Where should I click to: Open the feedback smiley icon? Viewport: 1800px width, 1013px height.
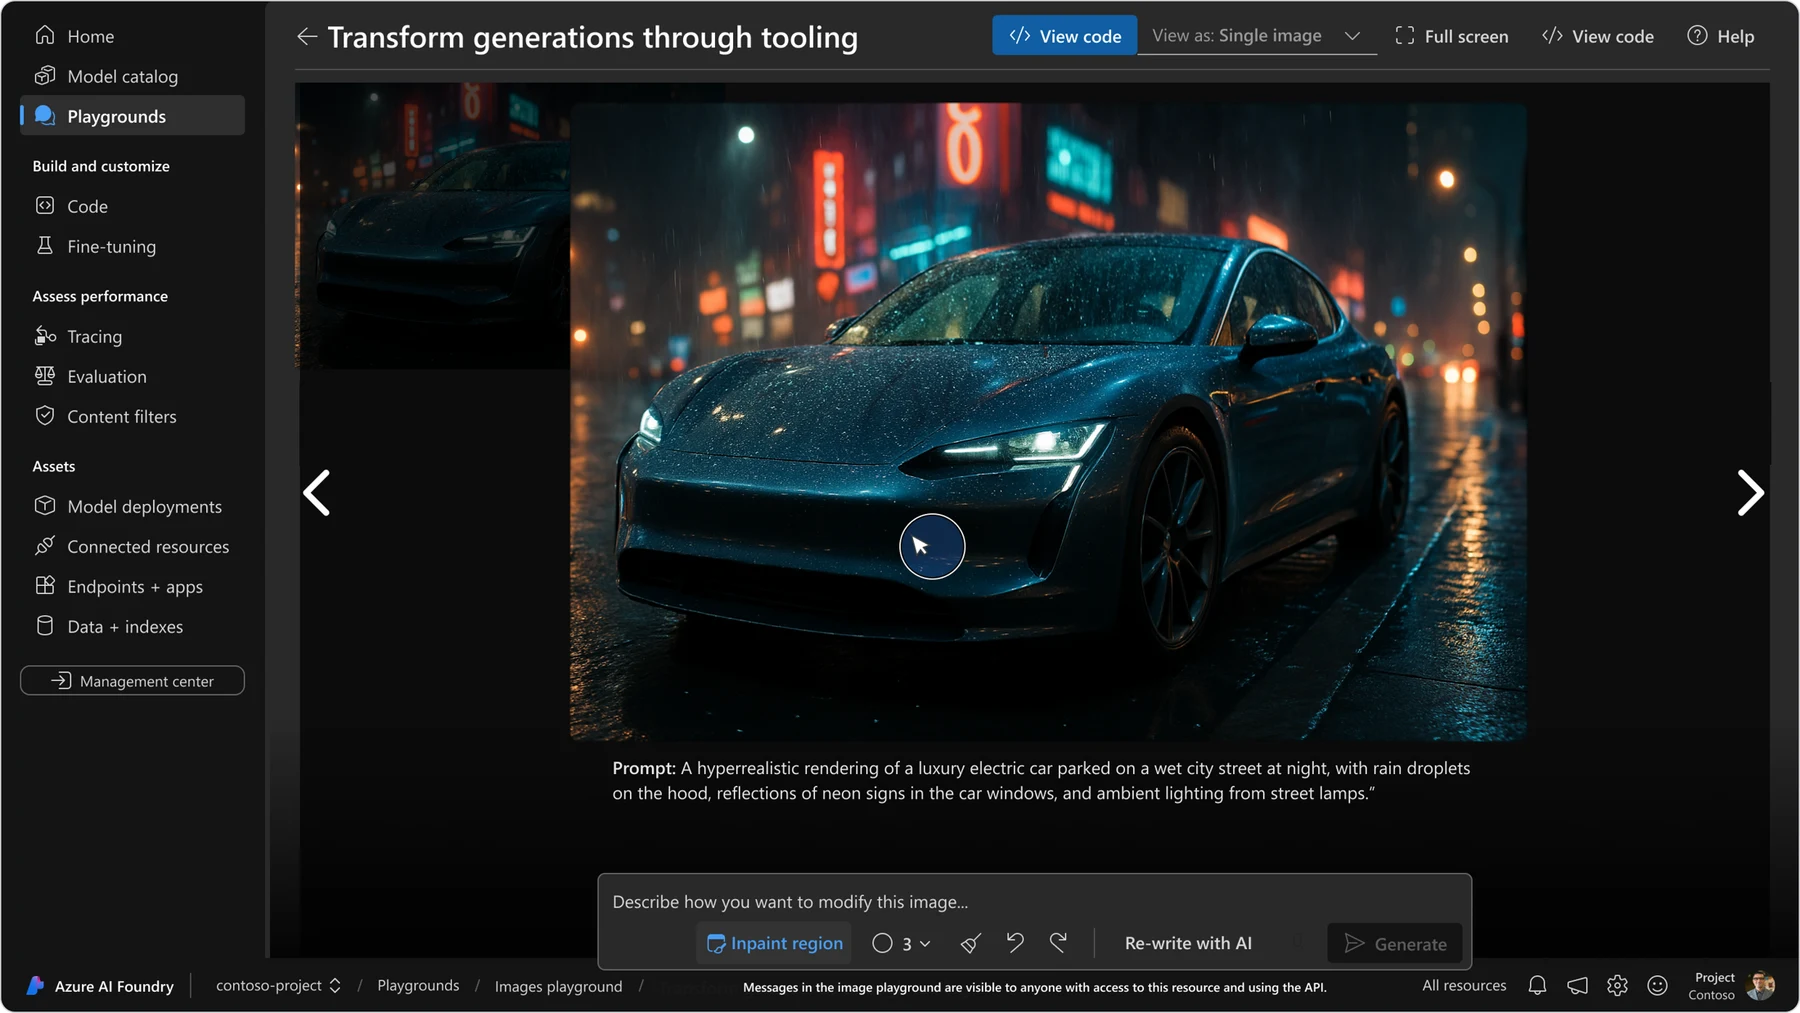click(x=1657, y=986)
